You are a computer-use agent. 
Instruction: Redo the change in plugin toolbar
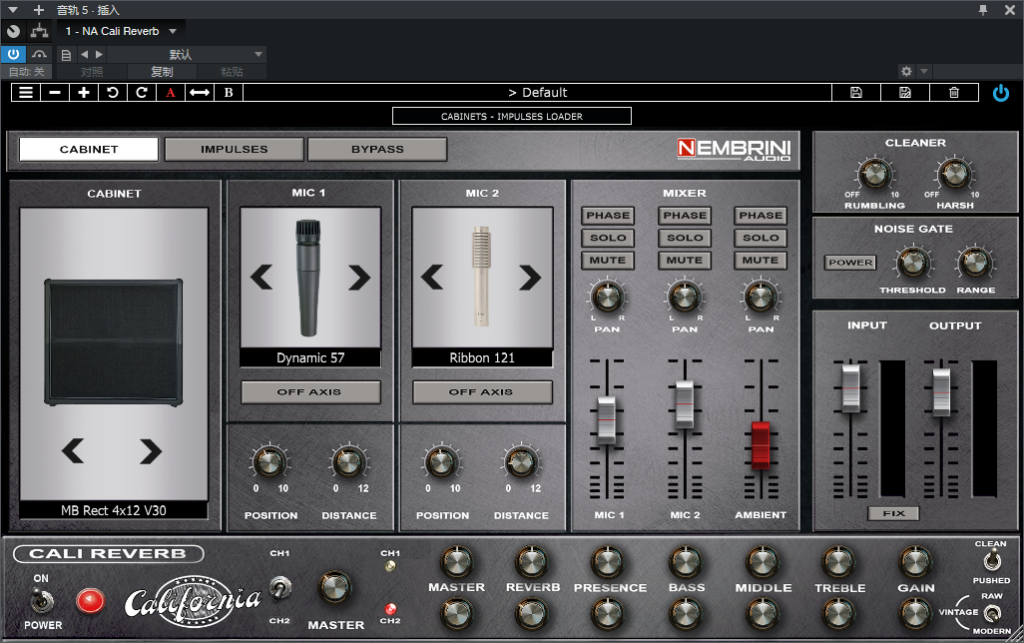coord(141,93)
